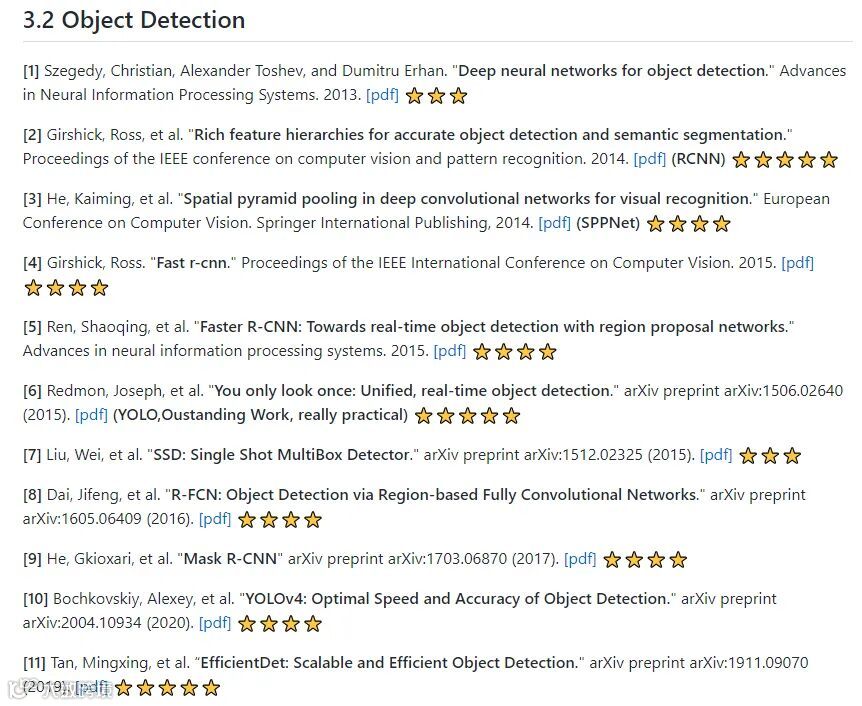Click the first star of Mask R-CNN rating

point(612,560)
